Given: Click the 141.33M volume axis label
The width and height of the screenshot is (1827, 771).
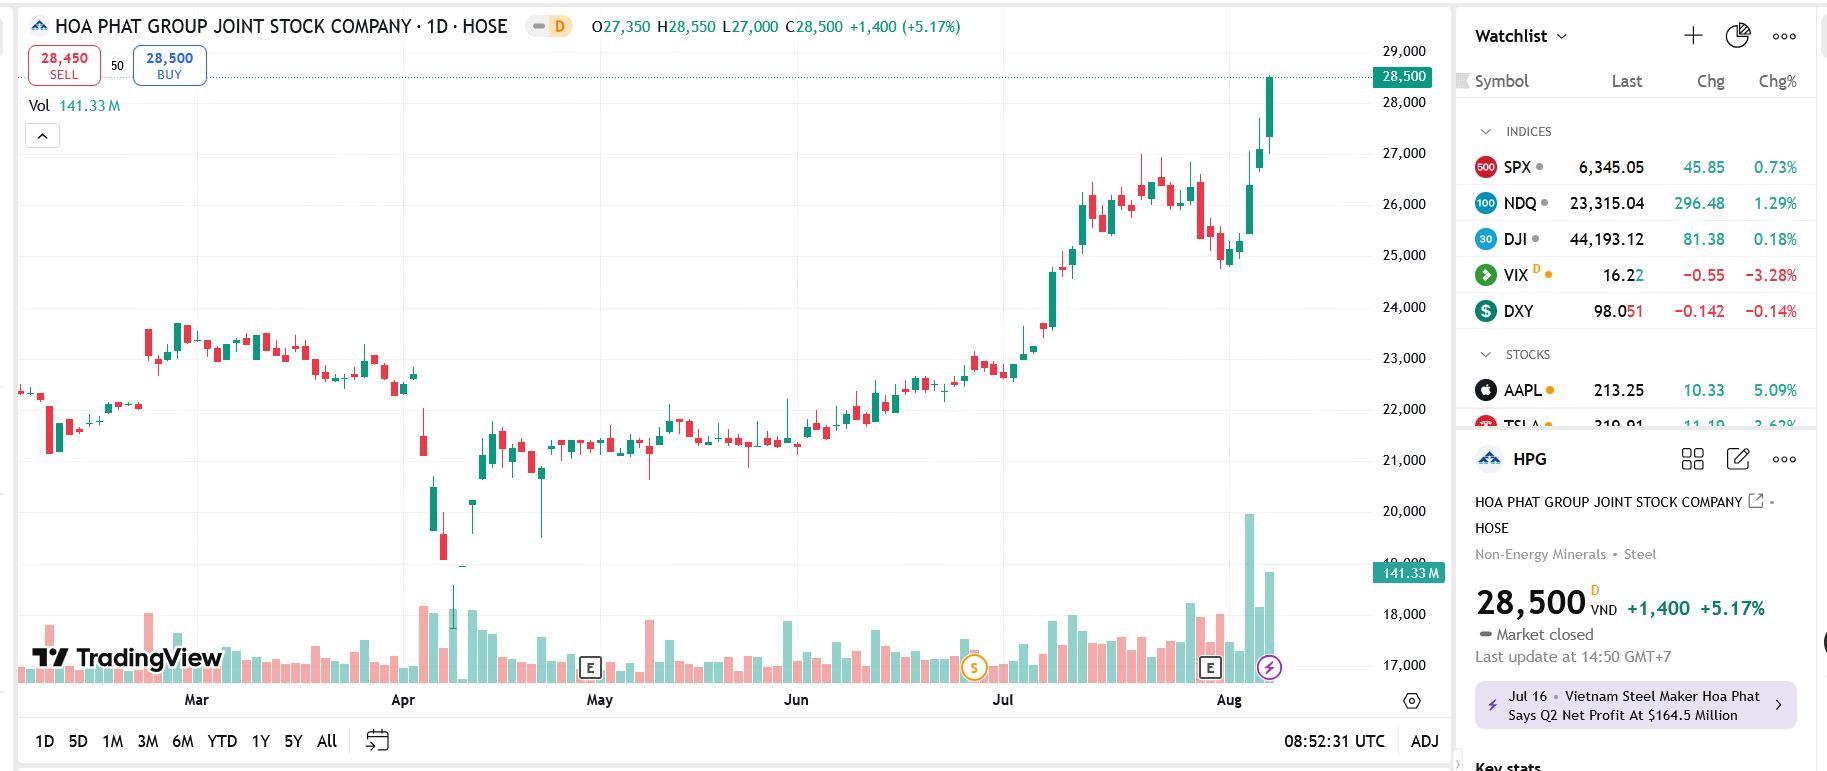Looking at the screenshot, I should 1409,573.
